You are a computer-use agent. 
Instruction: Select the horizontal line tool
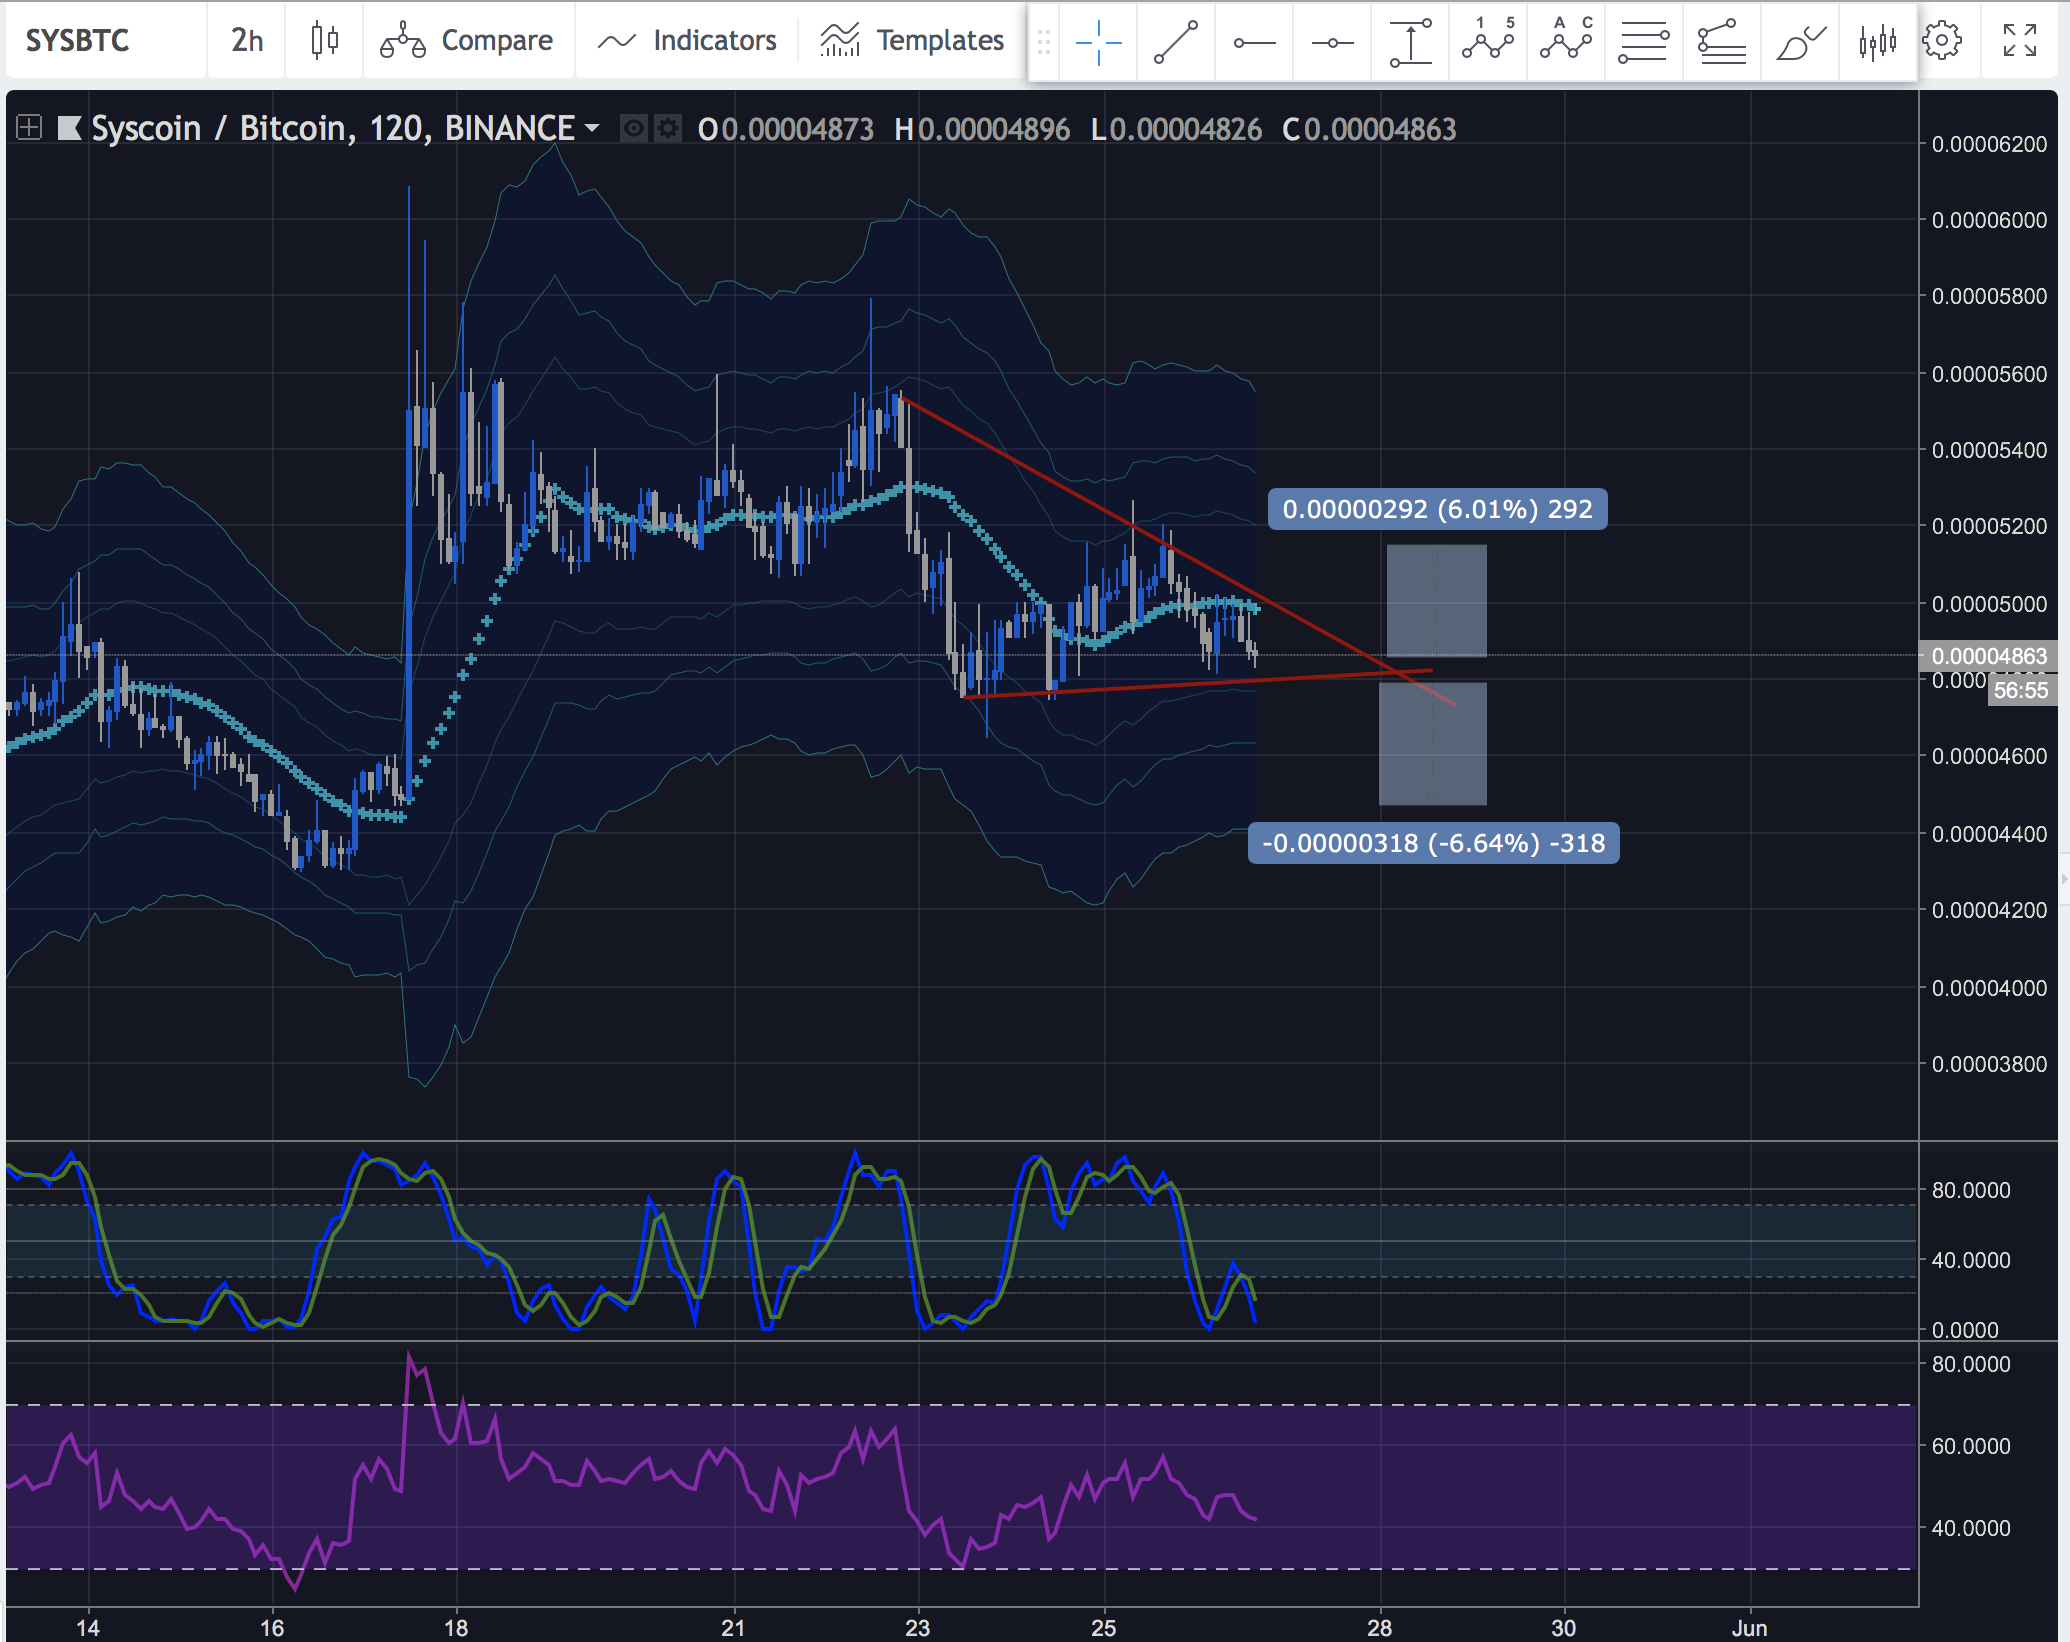[1332, 42]
